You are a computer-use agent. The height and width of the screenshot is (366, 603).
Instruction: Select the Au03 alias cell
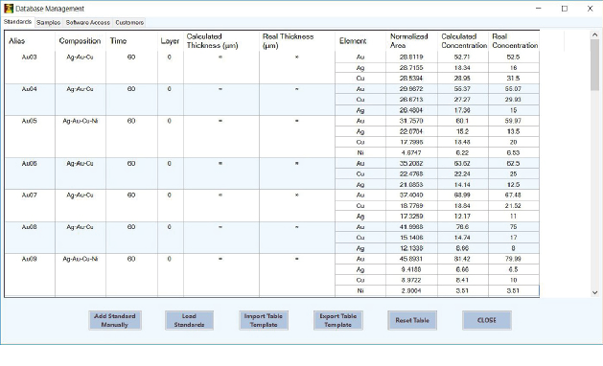tap(30, 67)
